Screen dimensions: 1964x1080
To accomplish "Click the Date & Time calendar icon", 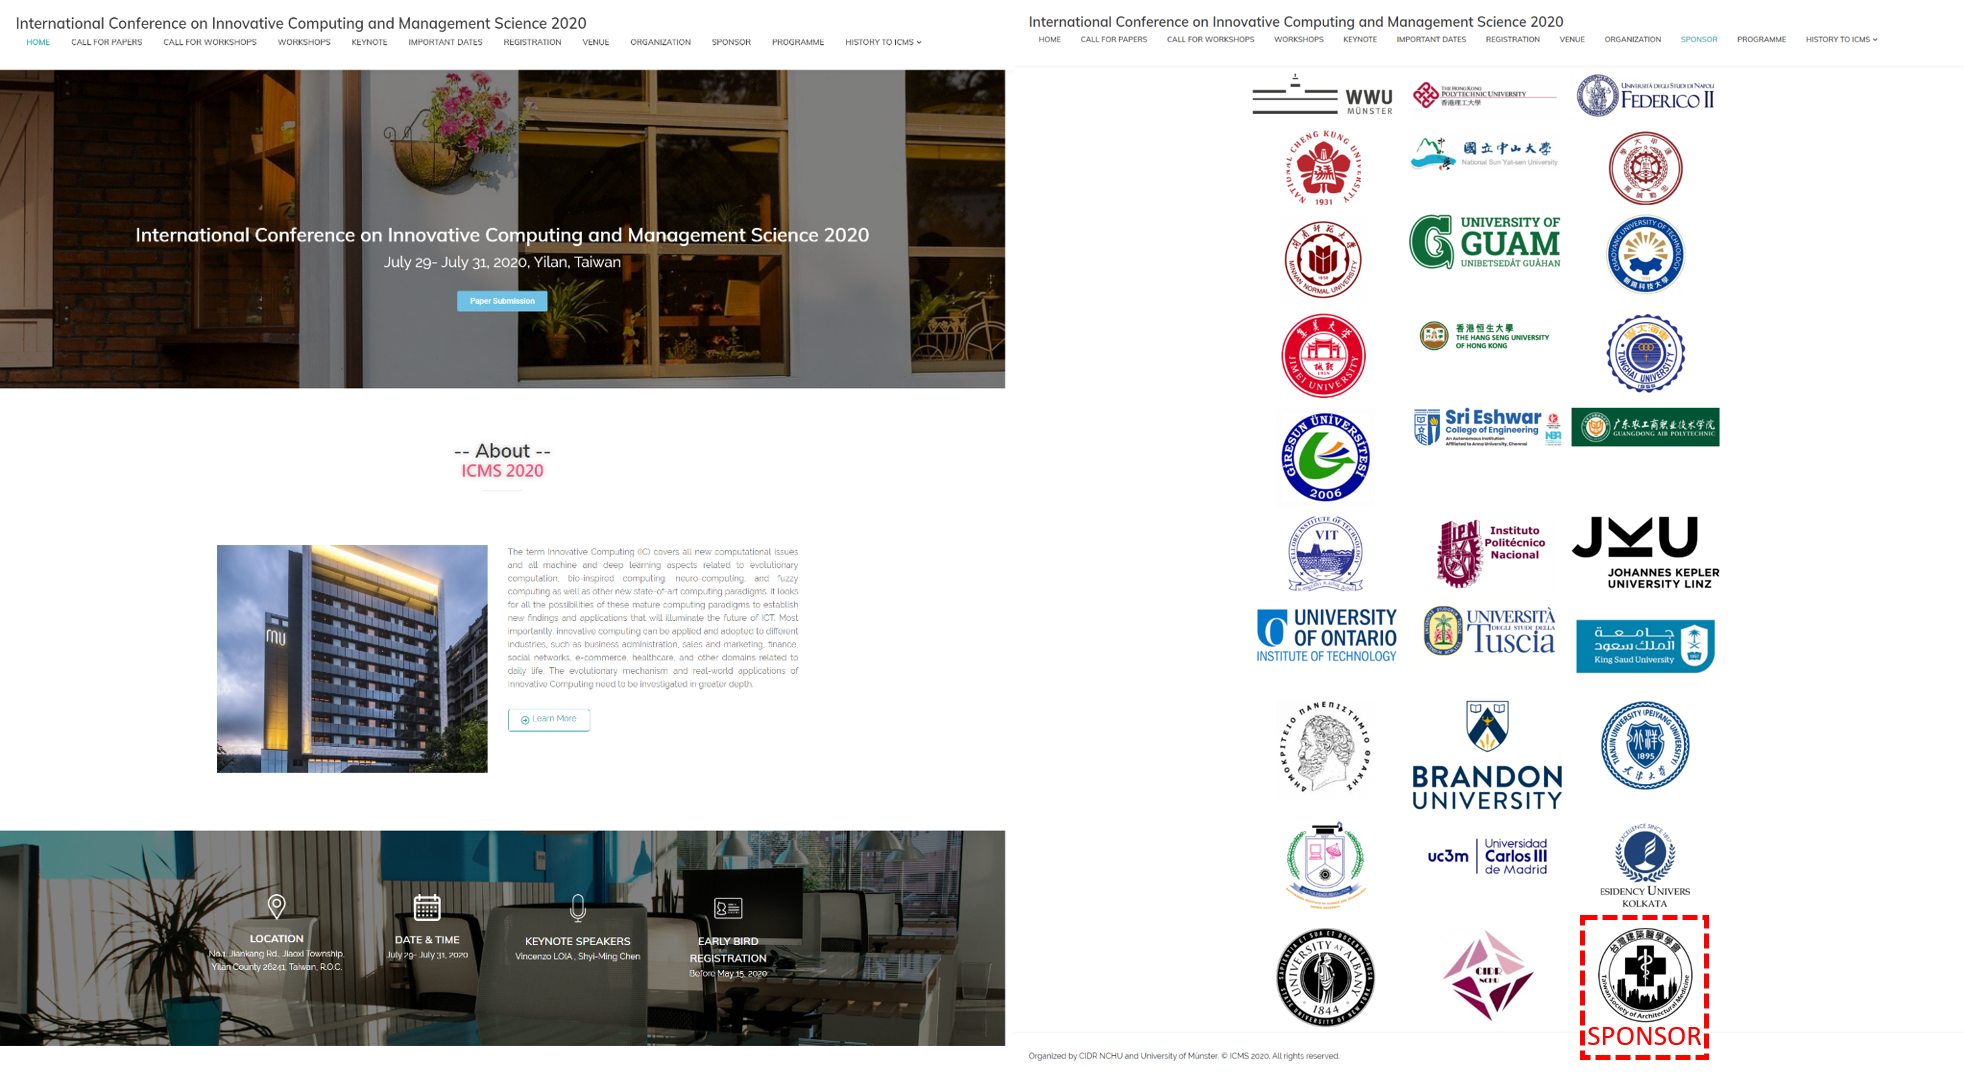I will pos(427,907).
